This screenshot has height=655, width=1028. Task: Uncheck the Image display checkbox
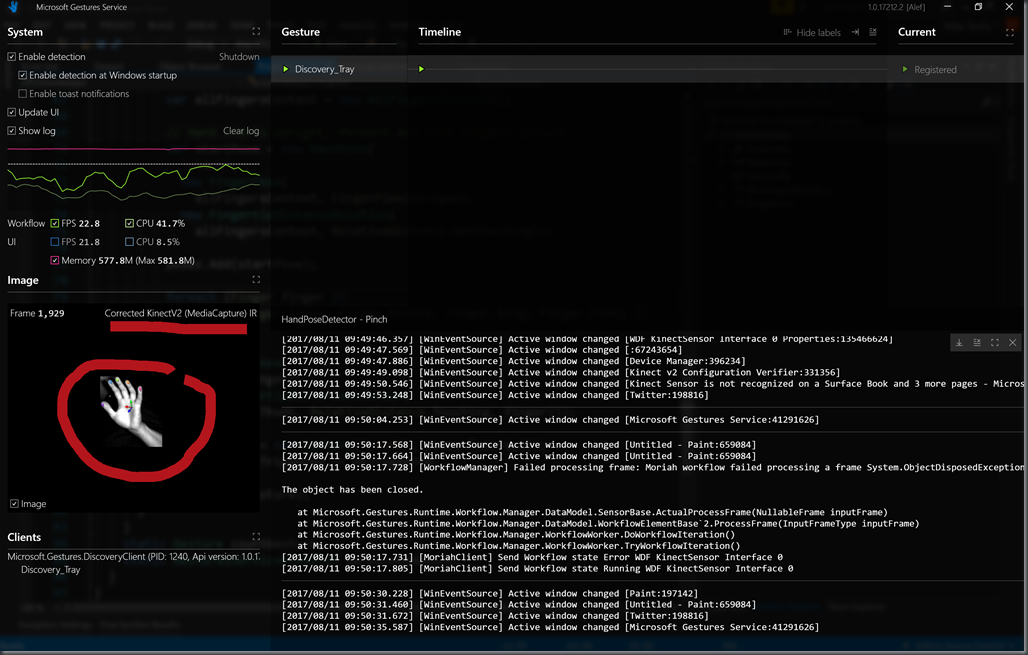[14, 504]
